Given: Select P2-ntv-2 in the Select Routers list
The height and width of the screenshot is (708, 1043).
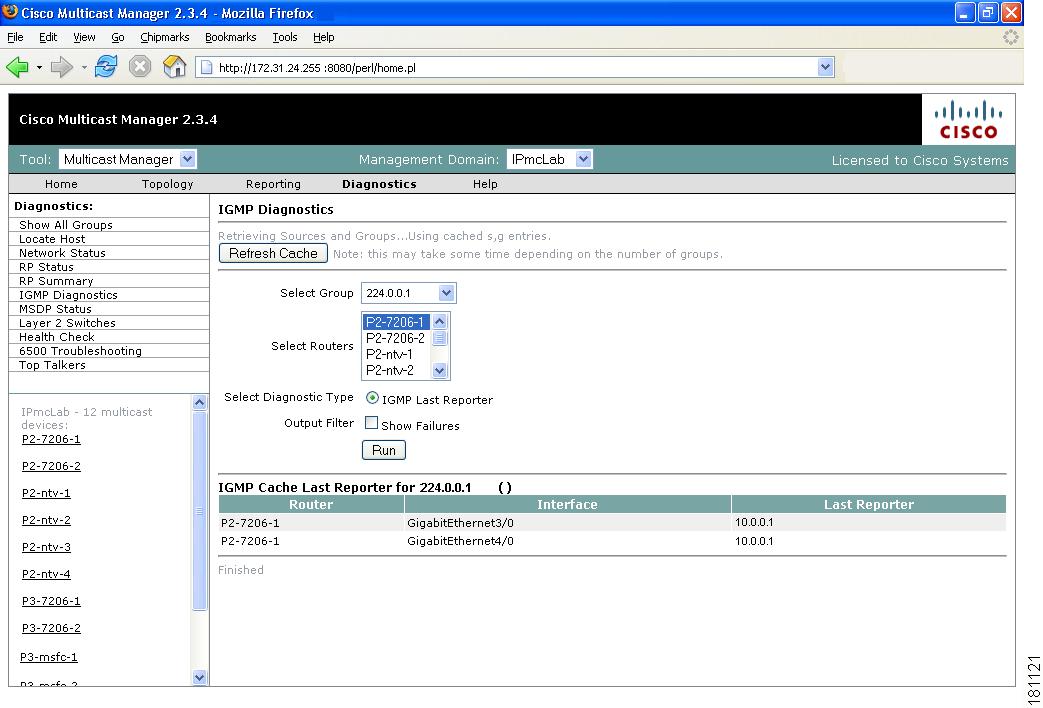Looking at the screenshot, I should (397, 370).
